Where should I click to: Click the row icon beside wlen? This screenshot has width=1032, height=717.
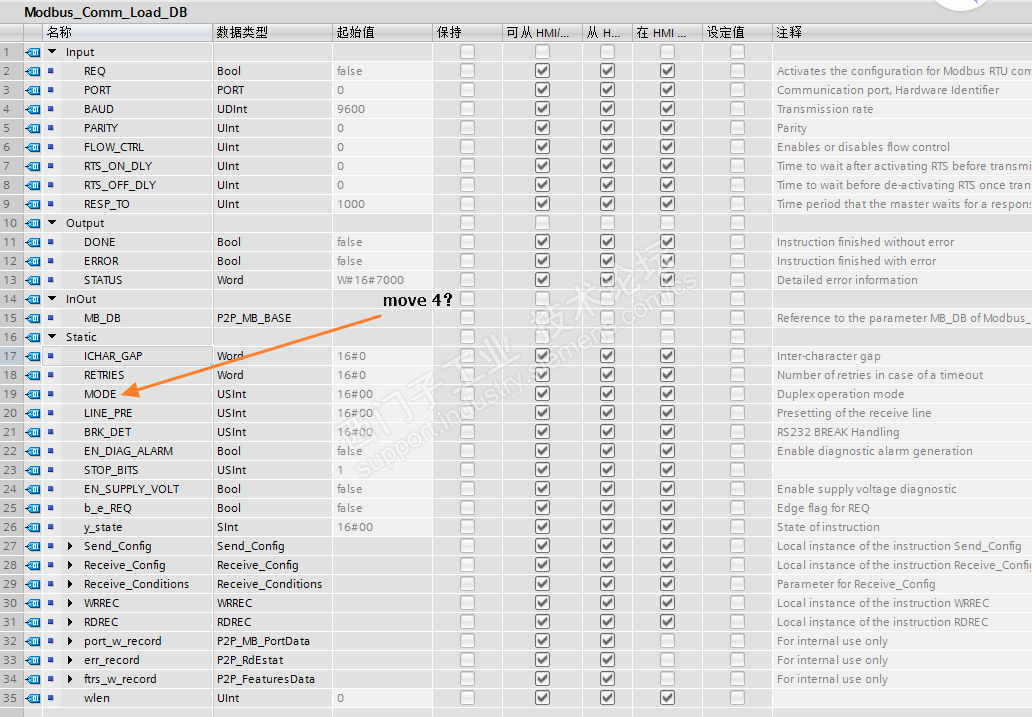point(33,699)
